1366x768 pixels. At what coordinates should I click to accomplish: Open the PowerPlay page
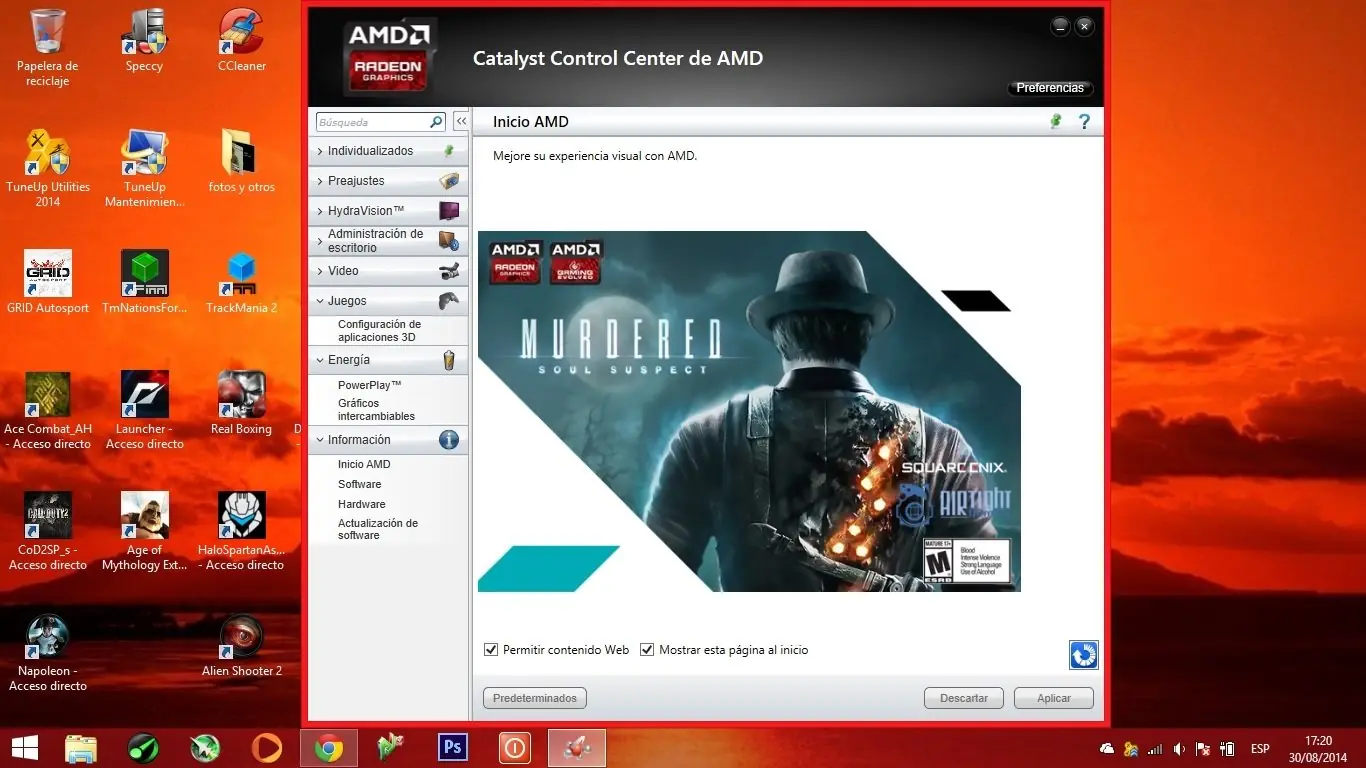(x=369, y=385)
